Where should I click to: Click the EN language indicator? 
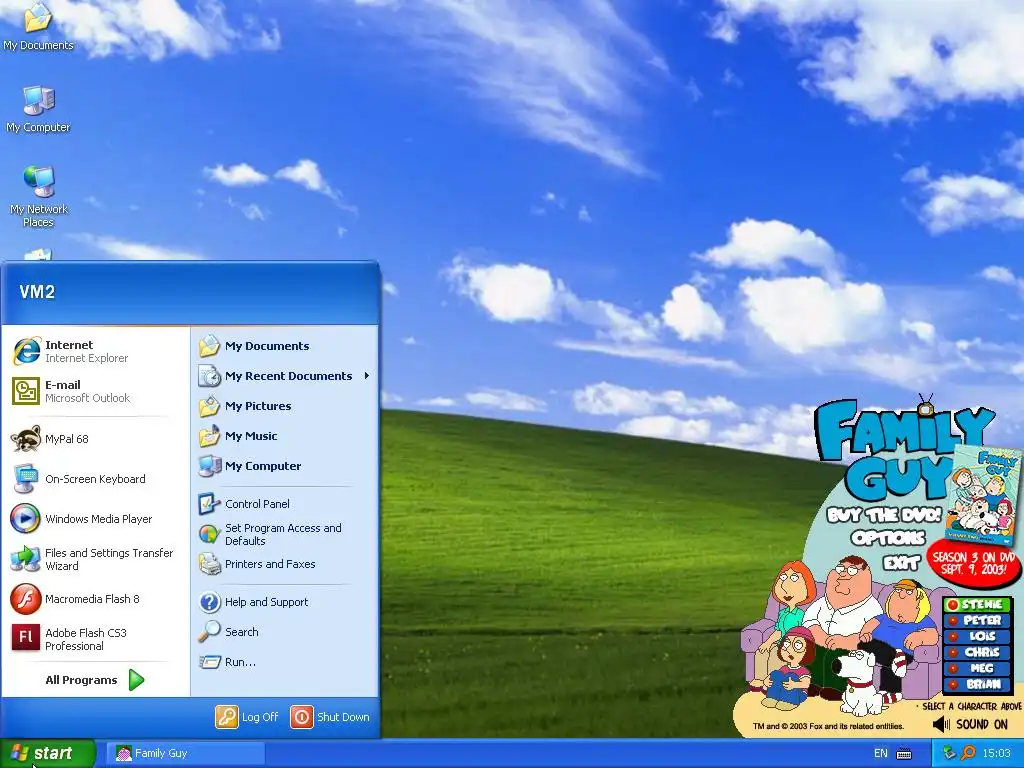click(880, 754)
